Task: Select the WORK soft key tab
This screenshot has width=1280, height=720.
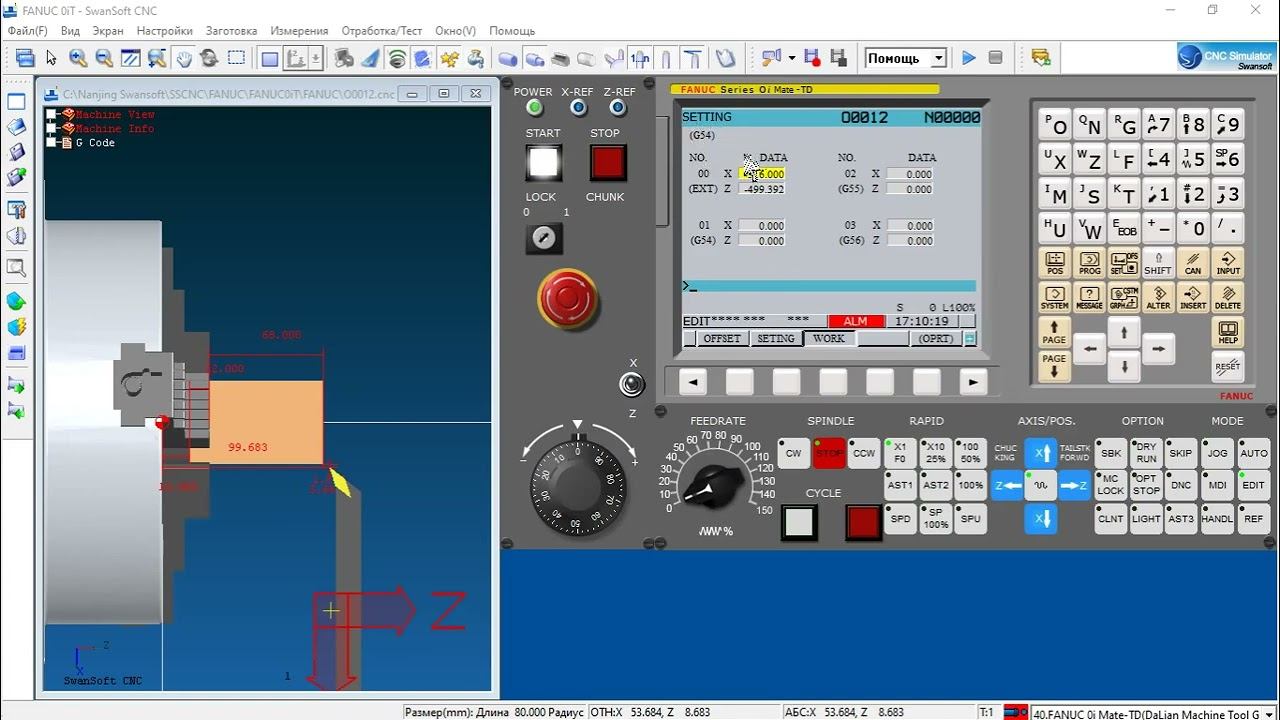Action: tap(829, 338)
